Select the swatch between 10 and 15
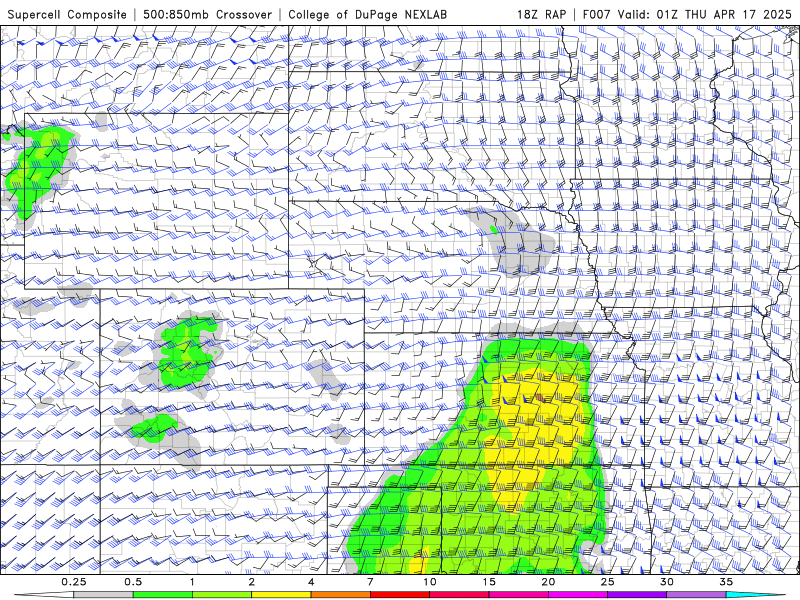Viewport: 800px width, 600px height. pos(459,595)
